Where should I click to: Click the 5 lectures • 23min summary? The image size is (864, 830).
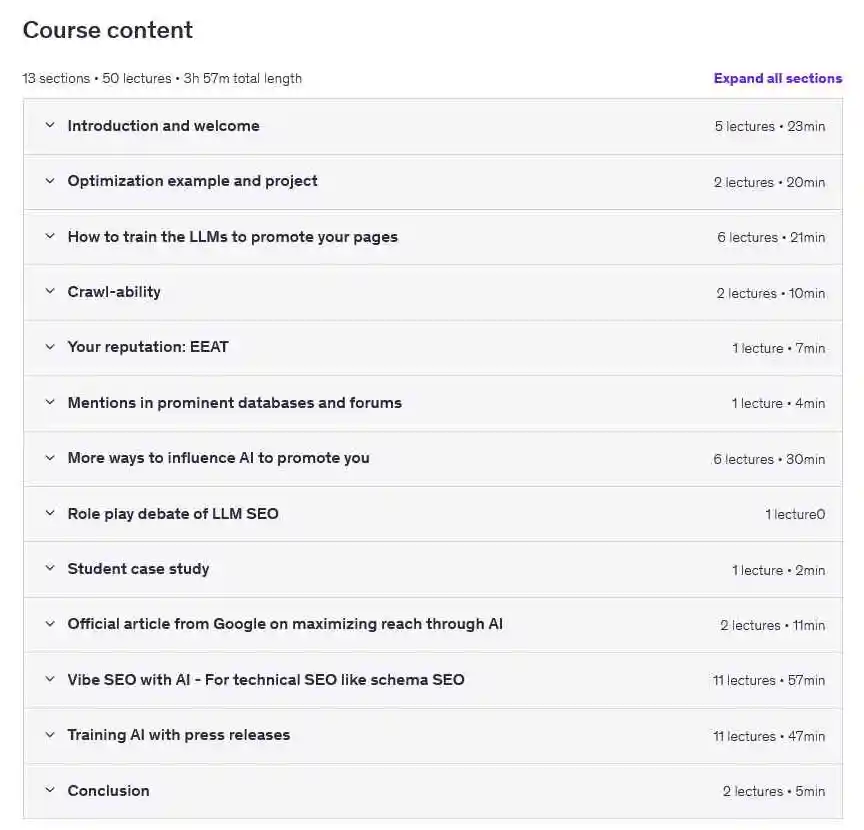[770, 126]
